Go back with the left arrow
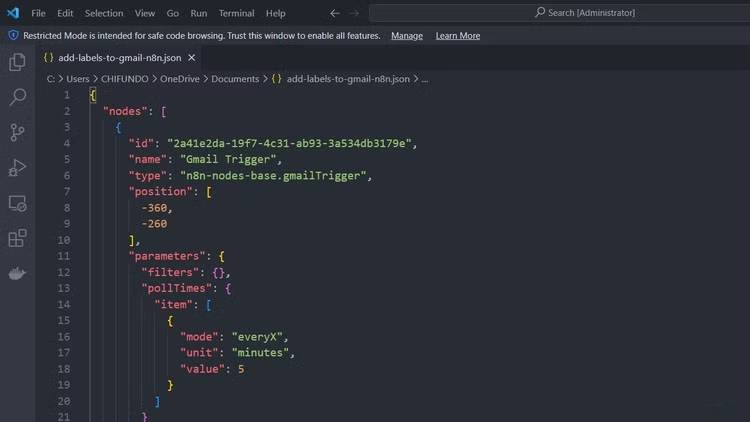Screen dimensions: 750x422 335,13
